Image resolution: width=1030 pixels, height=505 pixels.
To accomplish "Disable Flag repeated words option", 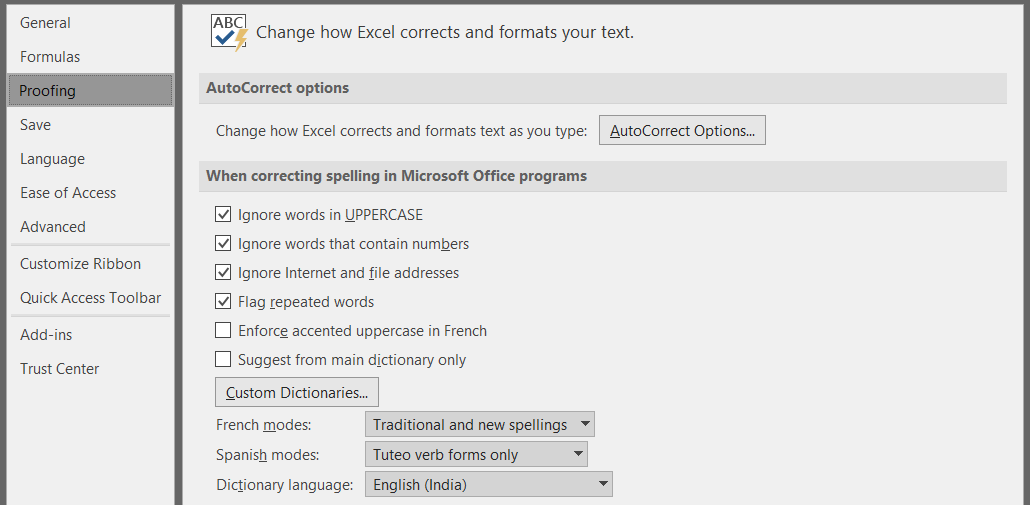I will (223, 302).
